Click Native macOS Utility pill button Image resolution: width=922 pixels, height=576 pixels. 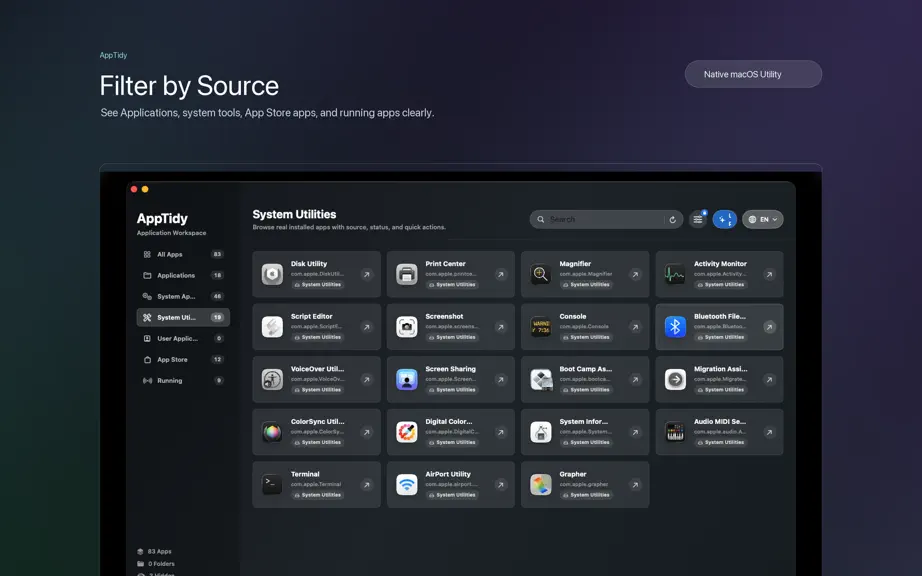click(753, 74)
